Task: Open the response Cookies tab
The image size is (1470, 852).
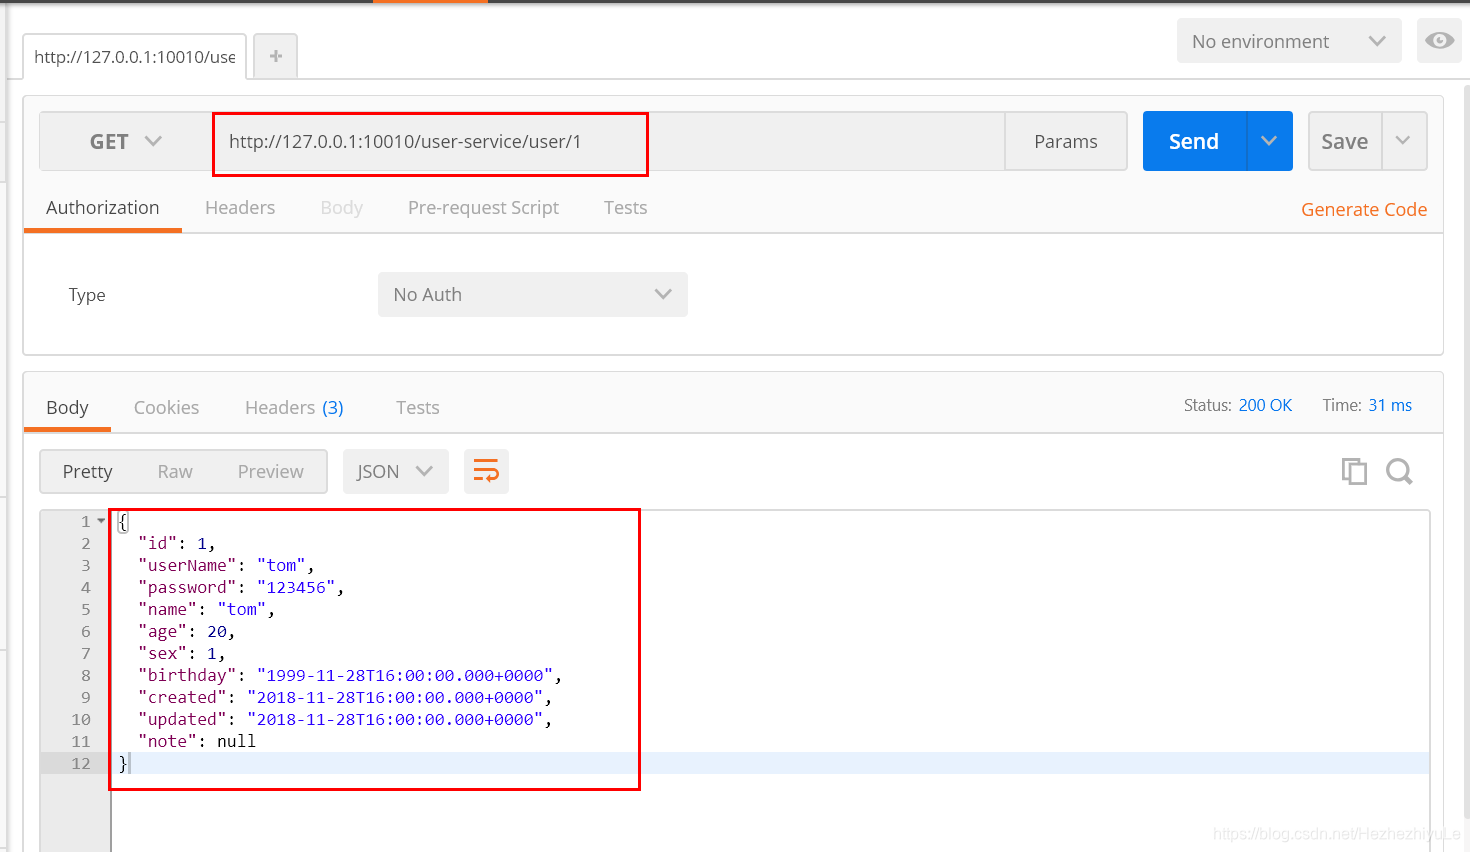Action: 166,407
